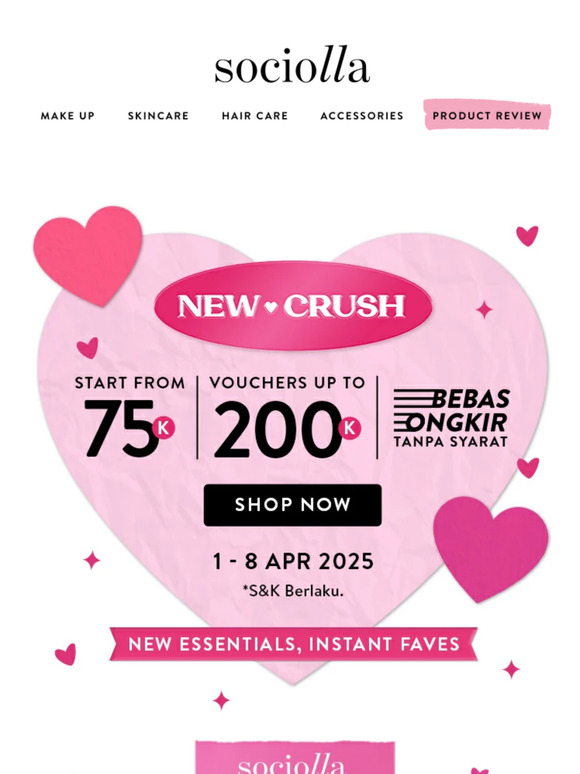
Task: Open the HAIR CARE category
Action: click(x=255, y=116)
